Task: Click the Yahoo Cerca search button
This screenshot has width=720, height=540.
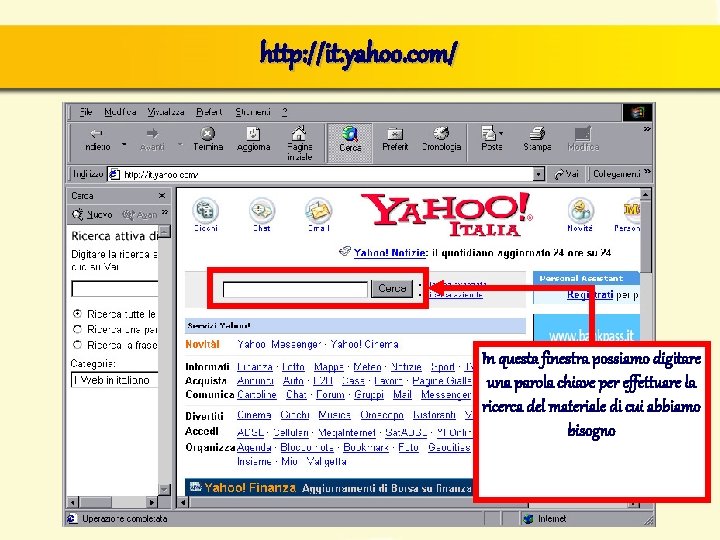Action: pyautogui.click(x=392, y=288)
